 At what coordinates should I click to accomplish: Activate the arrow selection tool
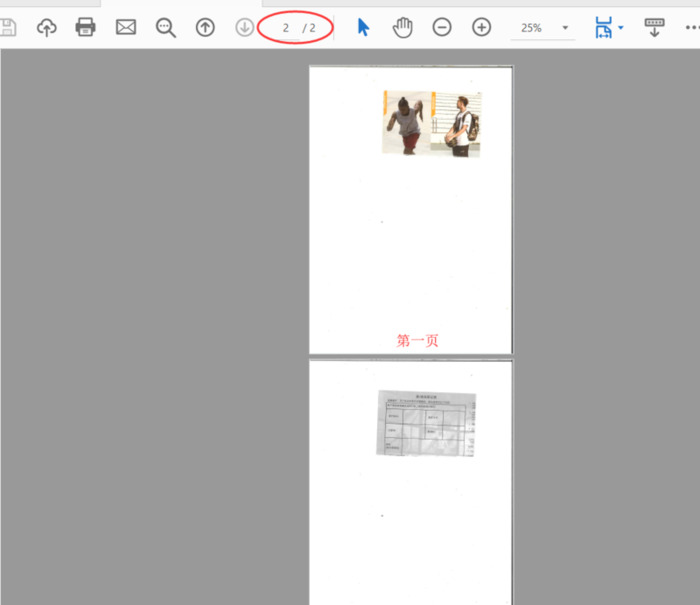pos(363,27)
